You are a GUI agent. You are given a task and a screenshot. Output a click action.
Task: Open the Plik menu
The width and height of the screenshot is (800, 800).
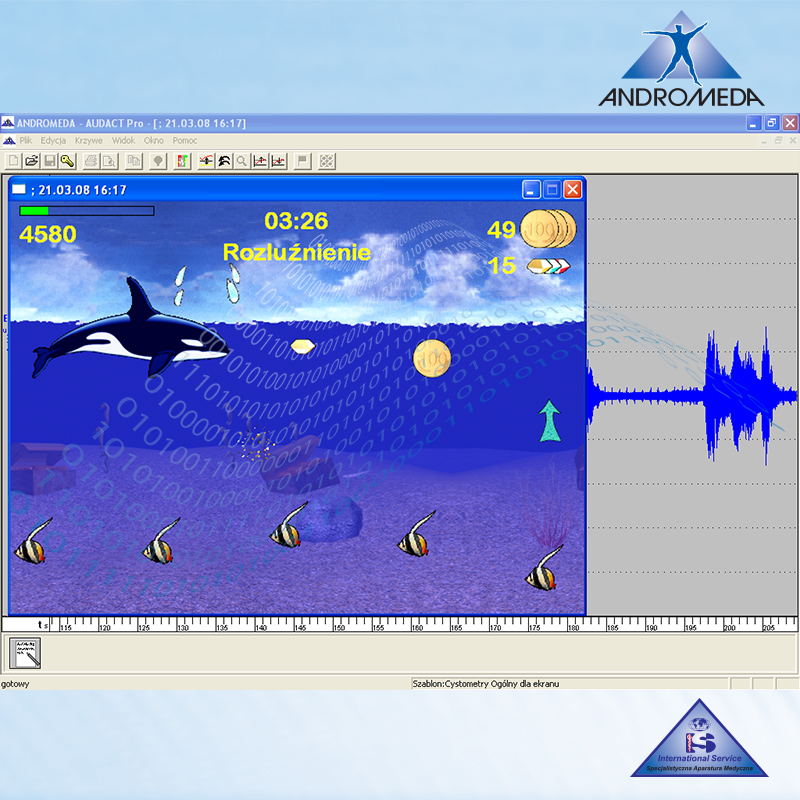pyautogui.click(x=26, y=141)
